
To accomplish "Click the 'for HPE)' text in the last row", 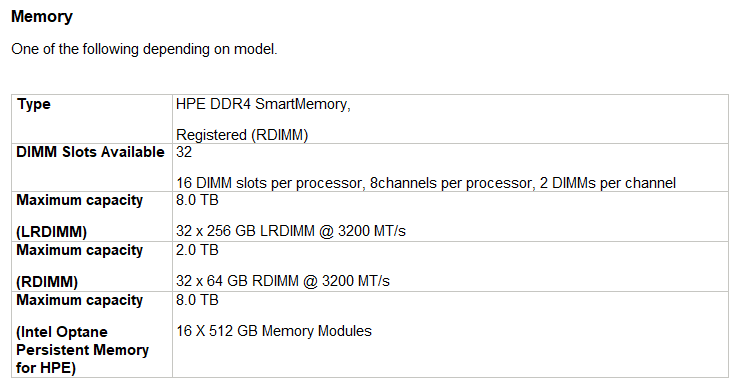I will 46,368.
